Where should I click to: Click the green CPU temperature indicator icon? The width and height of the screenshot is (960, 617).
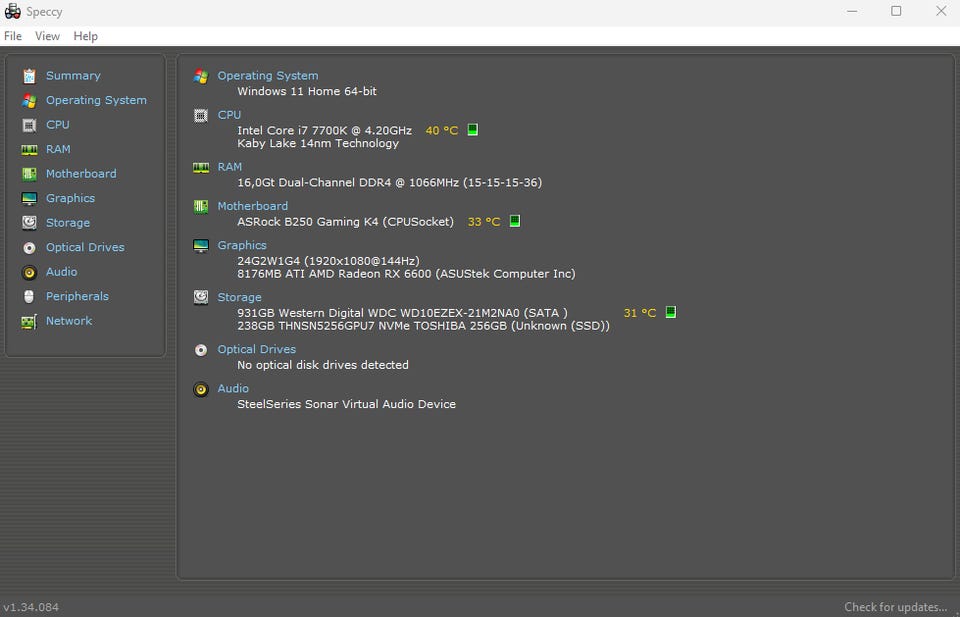[473, 130]
